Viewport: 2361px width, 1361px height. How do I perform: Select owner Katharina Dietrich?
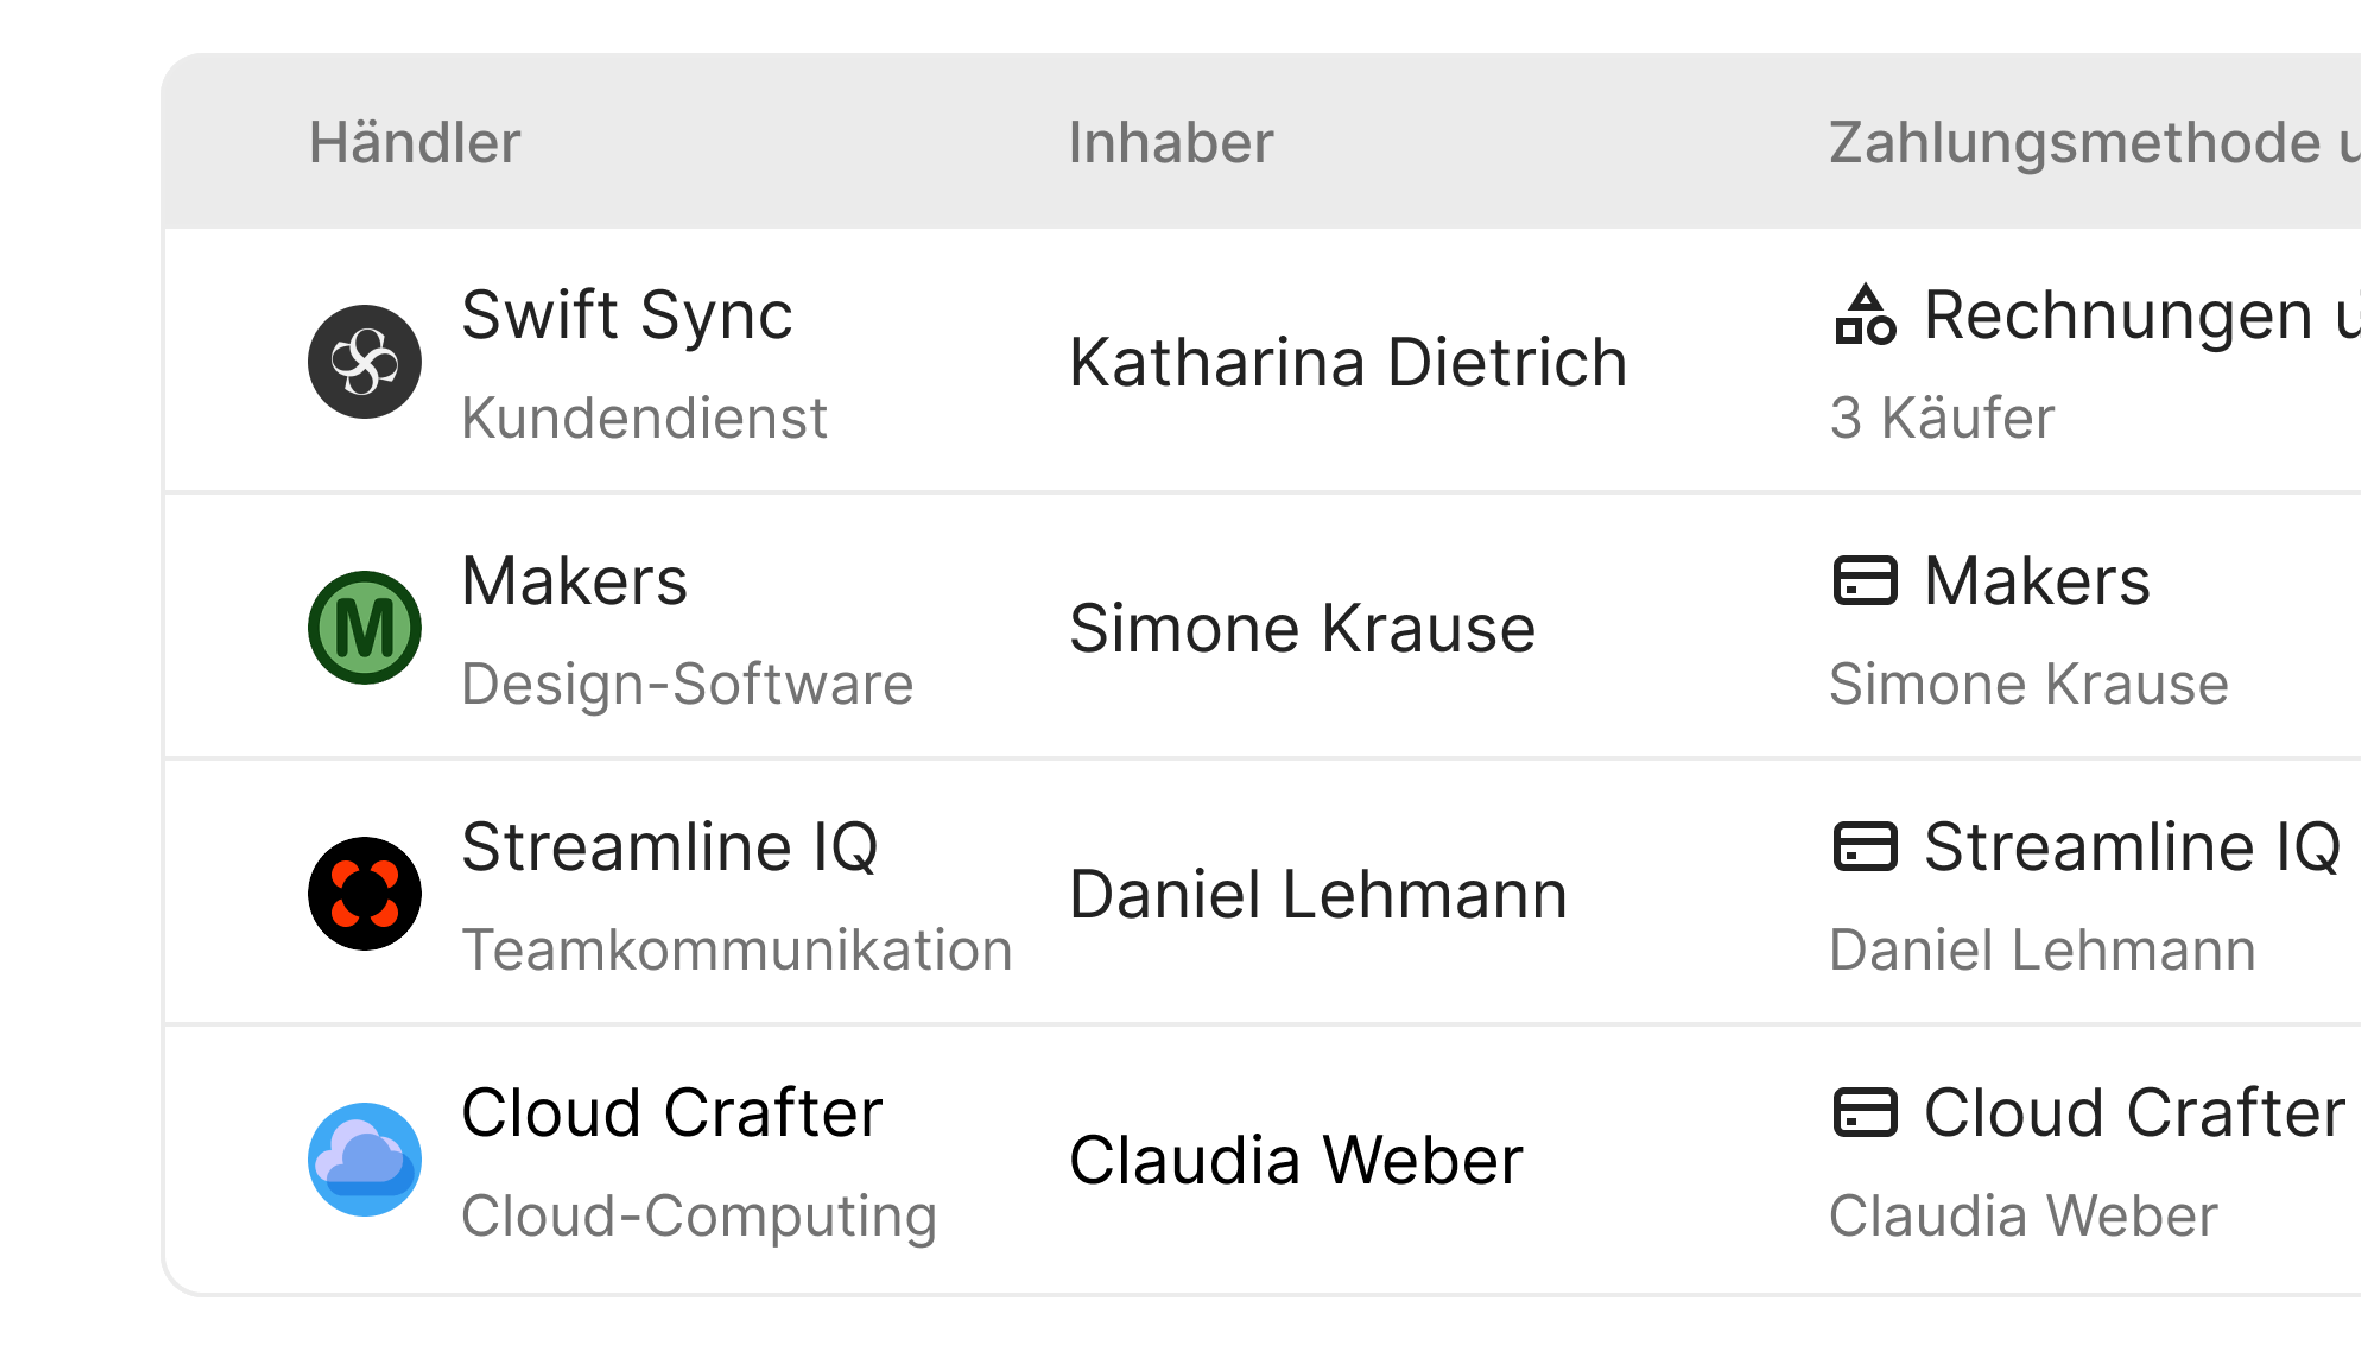pyautogui.click(x=1348, y=362)
